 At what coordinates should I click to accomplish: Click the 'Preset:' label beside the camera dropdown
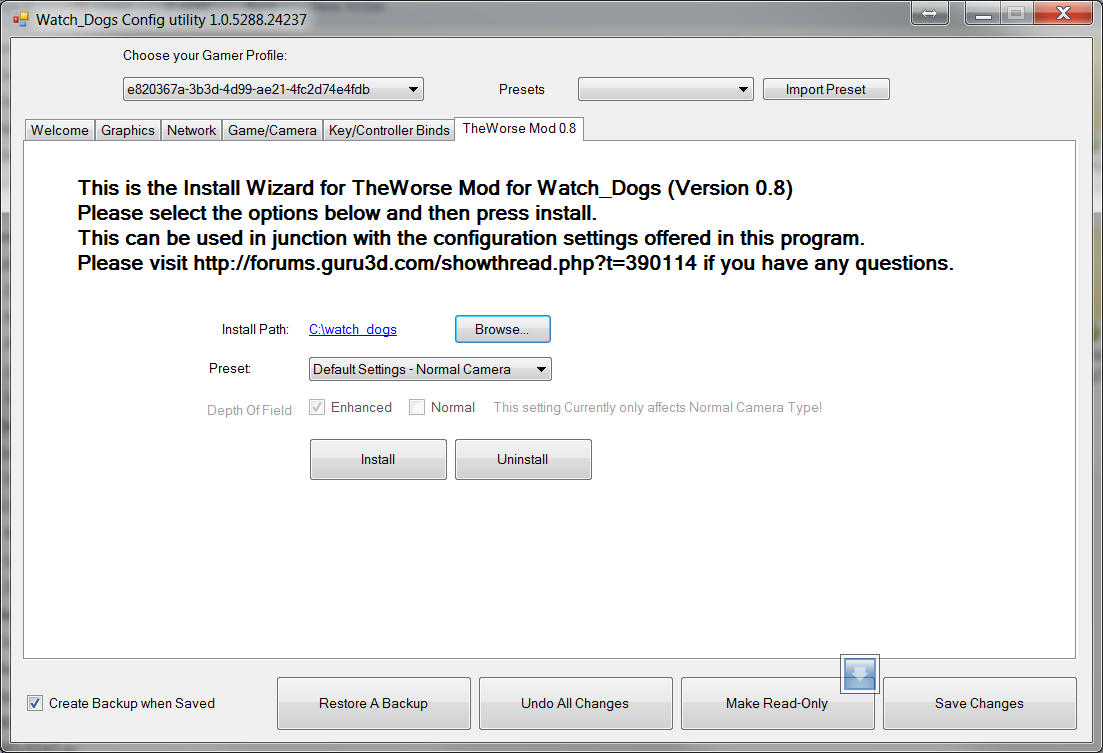click(x=230, y=368)
